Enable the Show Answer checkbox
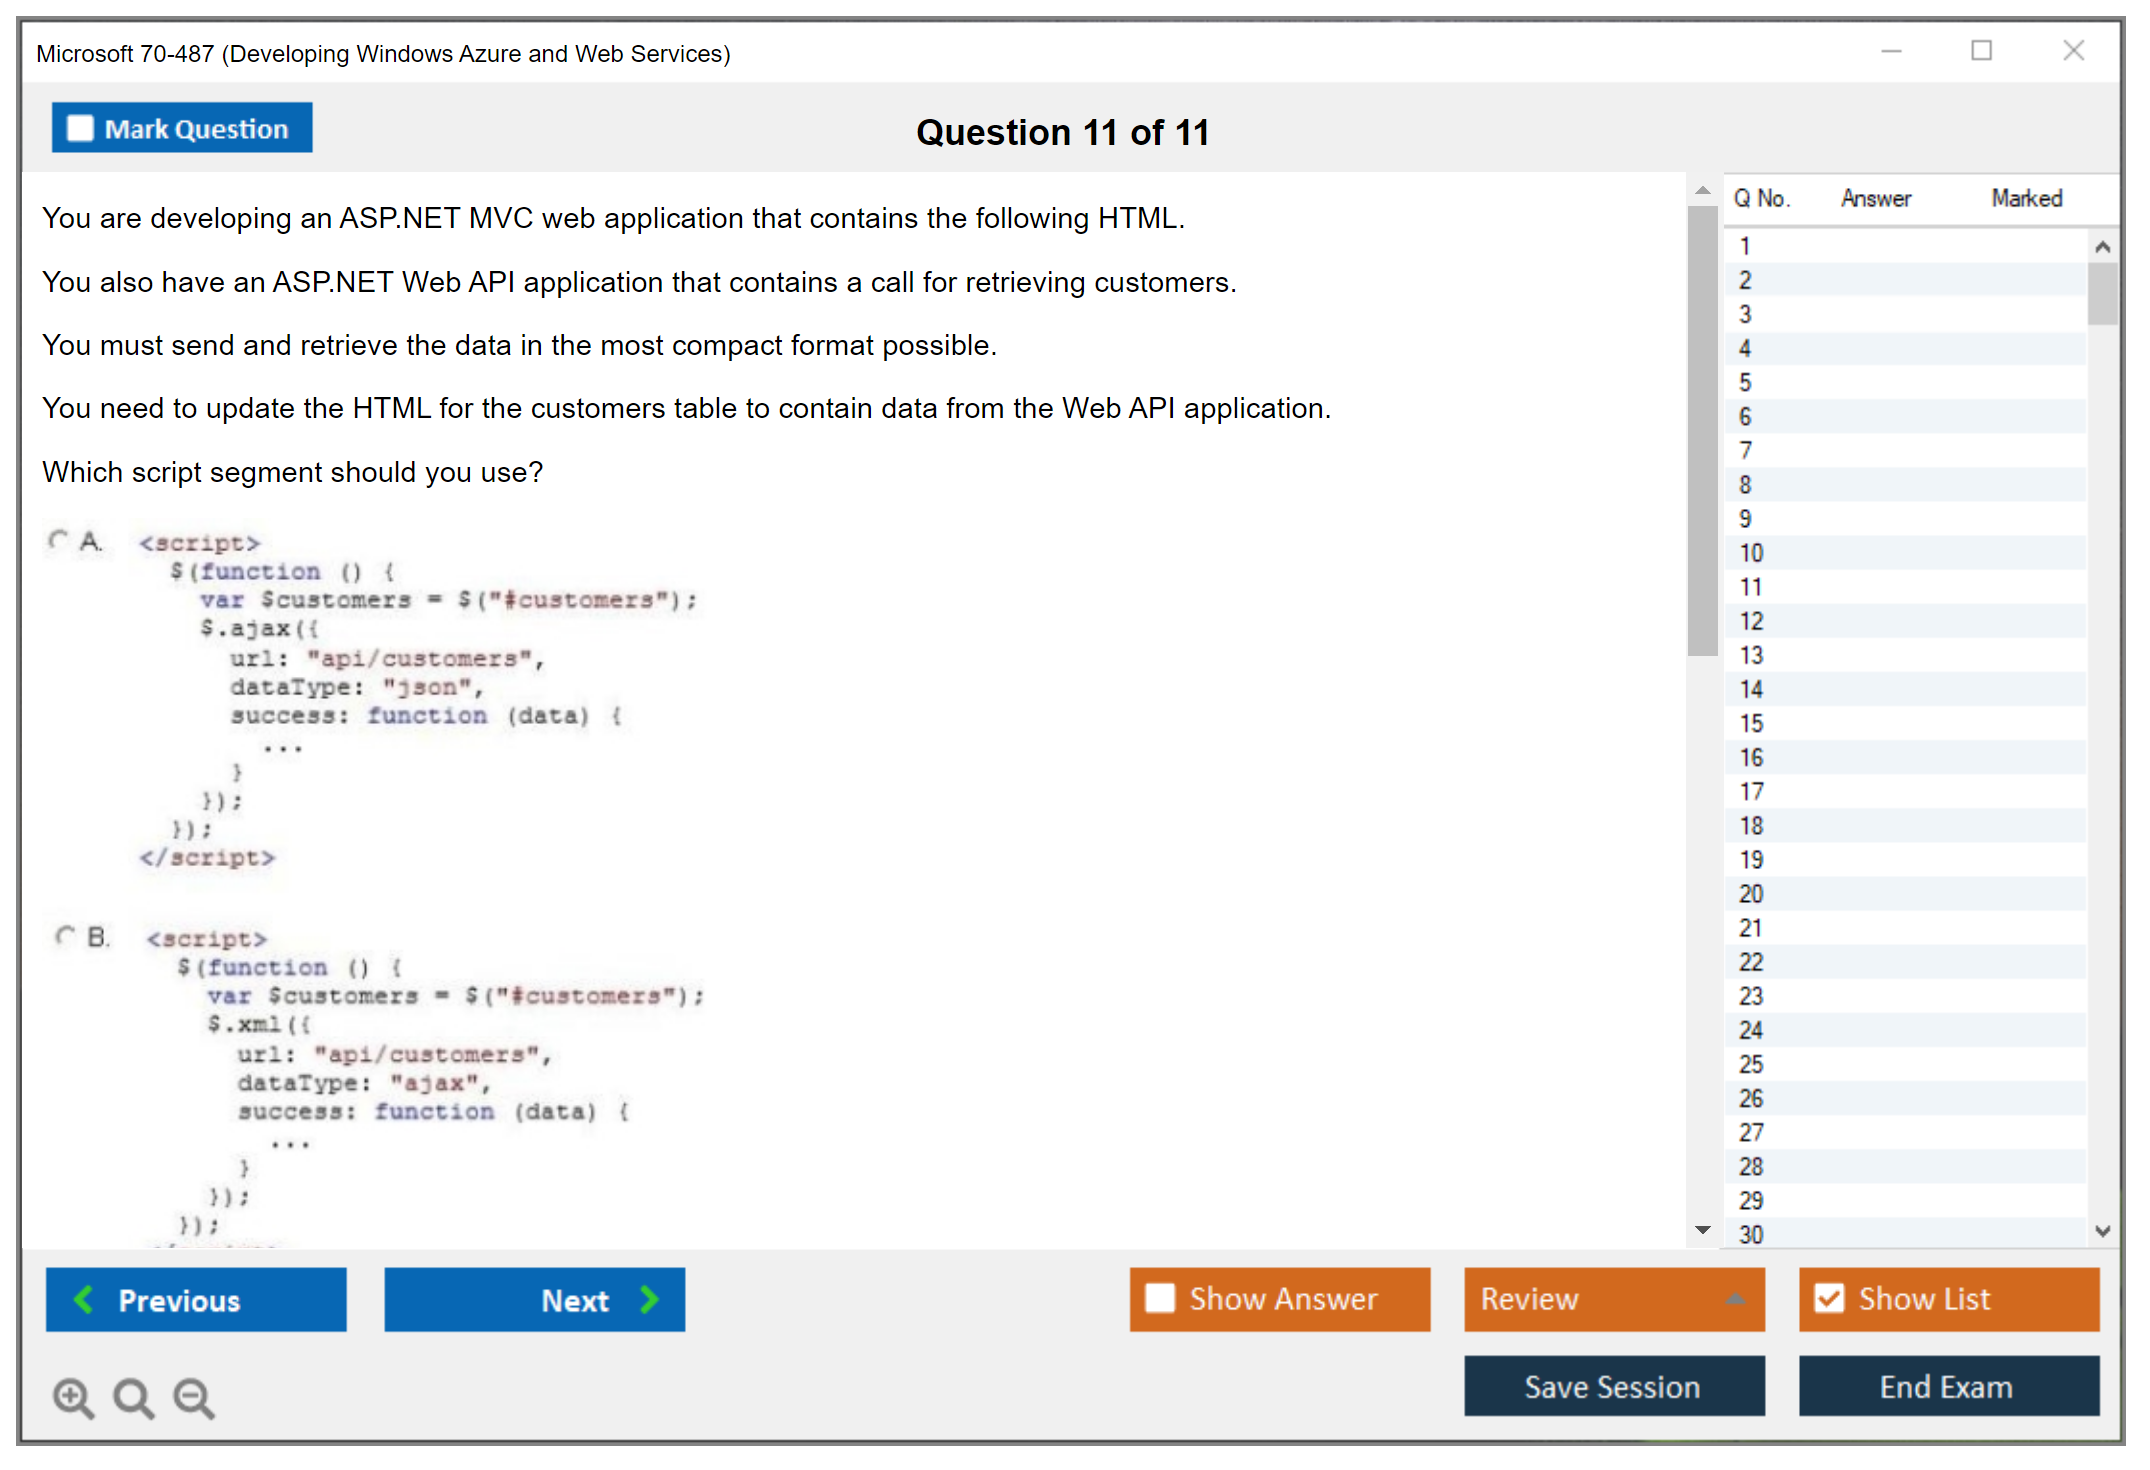 tap(1160, 1299)
